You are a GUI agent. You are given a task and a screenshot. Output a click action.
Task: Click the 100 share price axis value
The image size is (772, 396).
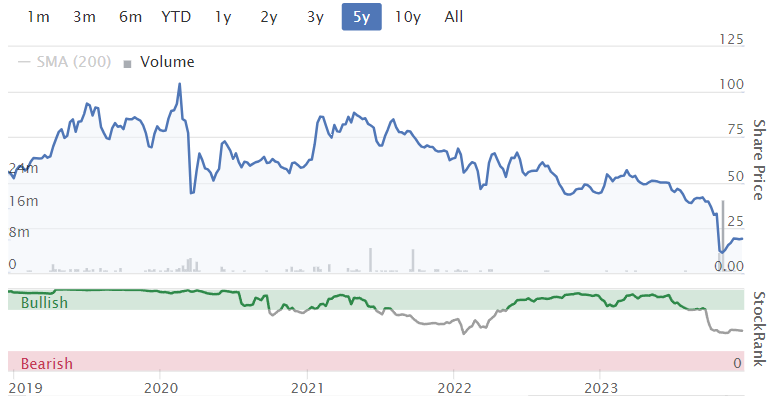[x=731, y=84]
